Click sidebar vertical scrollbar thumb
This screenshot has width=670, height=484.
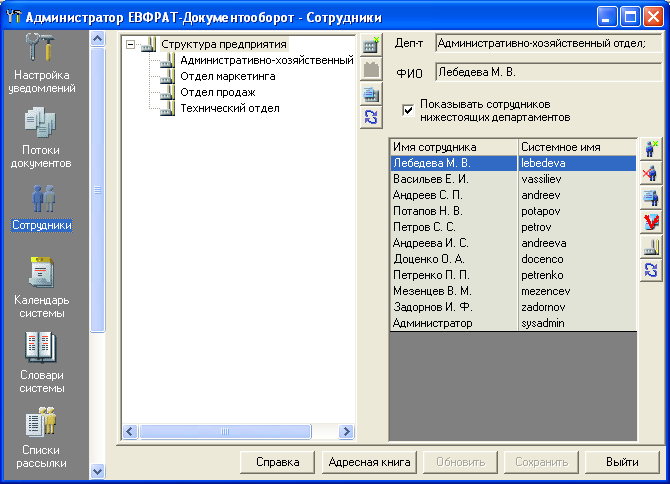point(97,190)
